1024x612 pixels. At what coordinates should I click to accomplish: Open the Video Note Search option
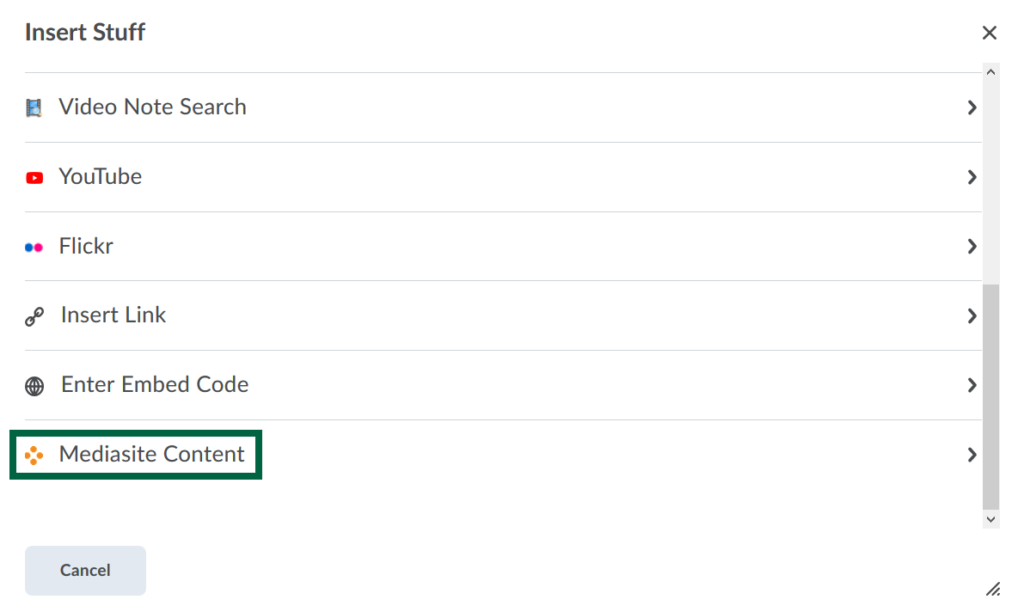(152, 107)
